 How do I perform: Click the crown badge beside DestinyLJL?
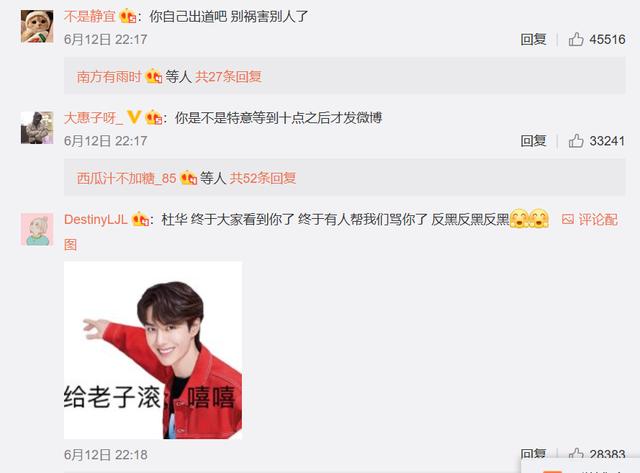point(140,220)
